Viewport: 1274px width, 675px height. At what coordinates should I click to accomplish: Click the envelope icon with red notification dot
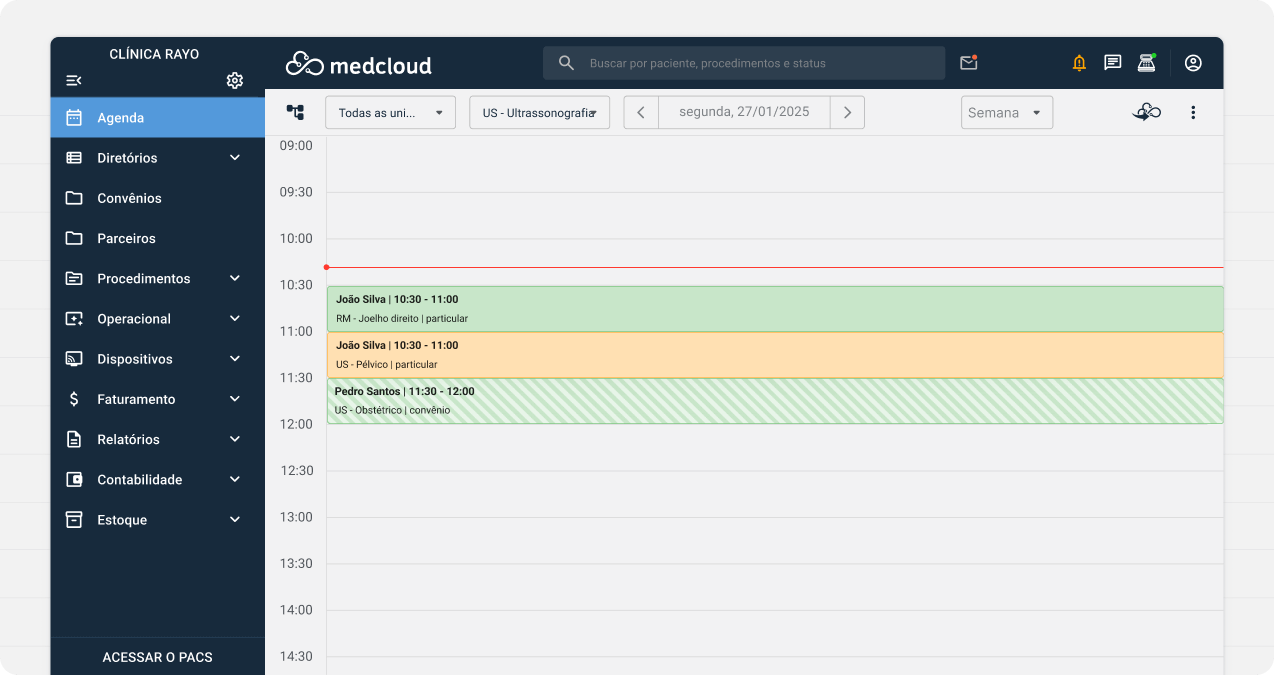(x=968, y=62)
